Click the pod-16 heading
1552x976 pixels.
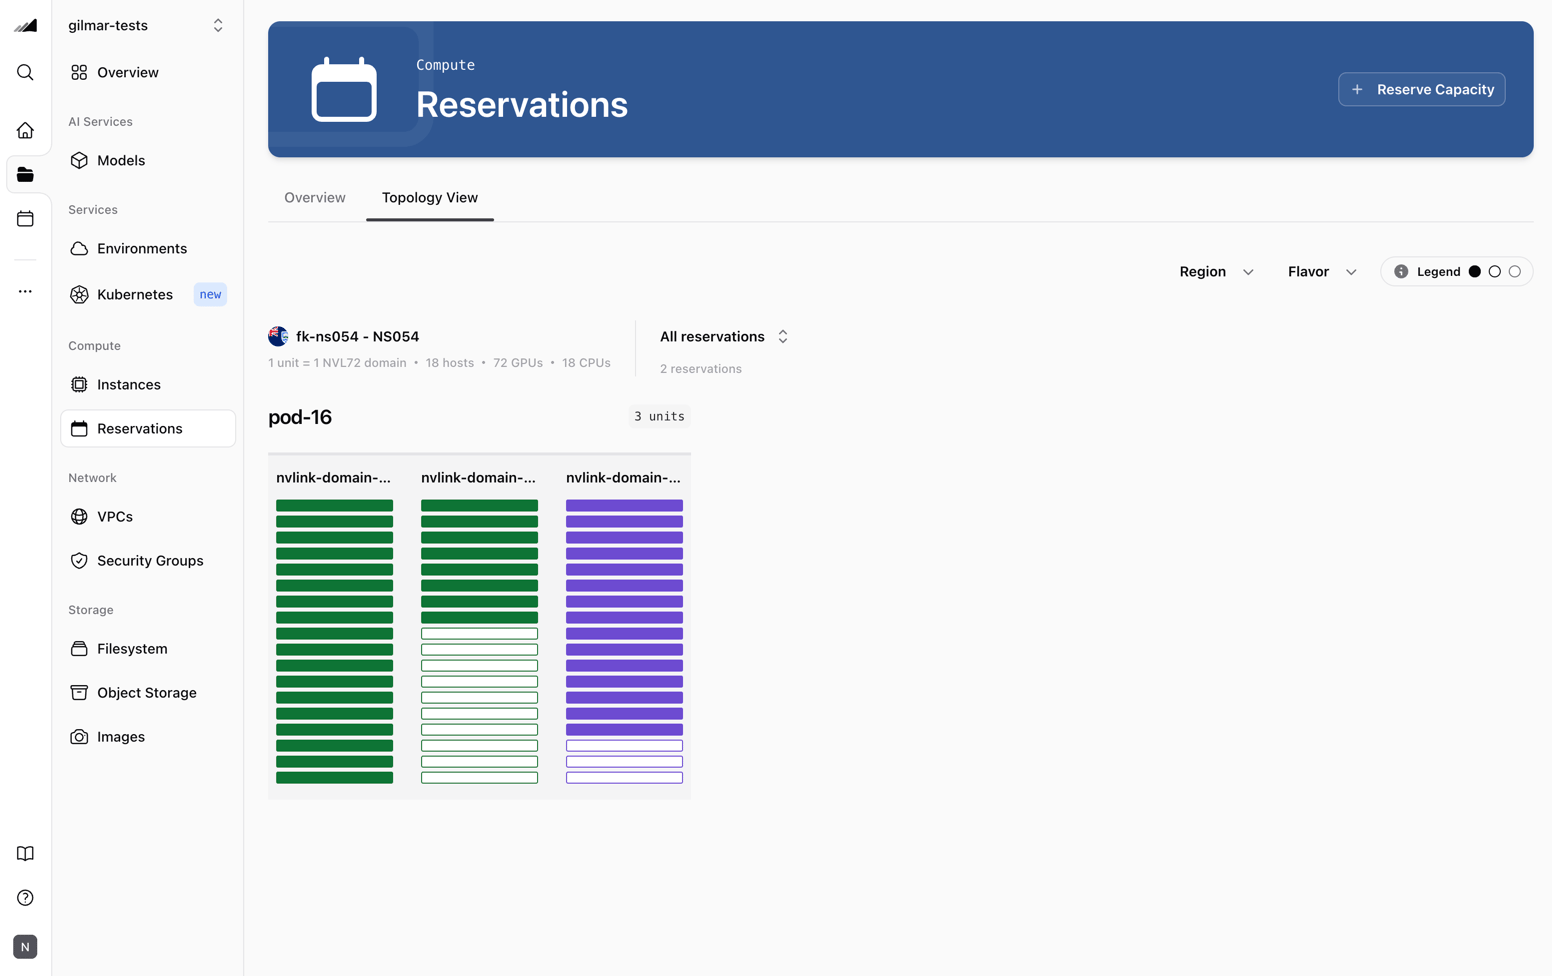coord(300,417)
